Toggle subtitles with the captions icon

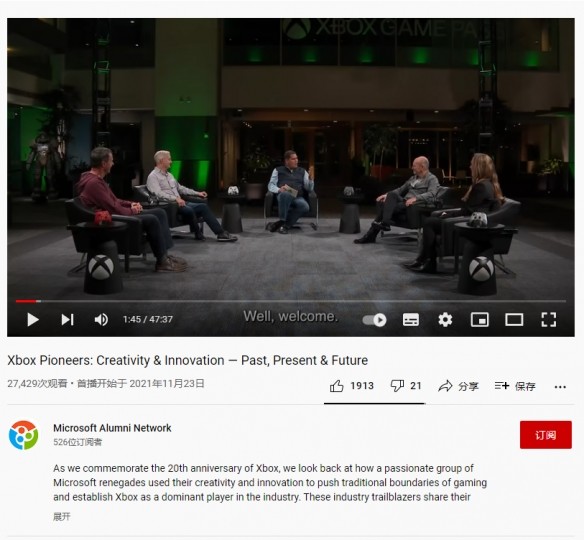411,320
